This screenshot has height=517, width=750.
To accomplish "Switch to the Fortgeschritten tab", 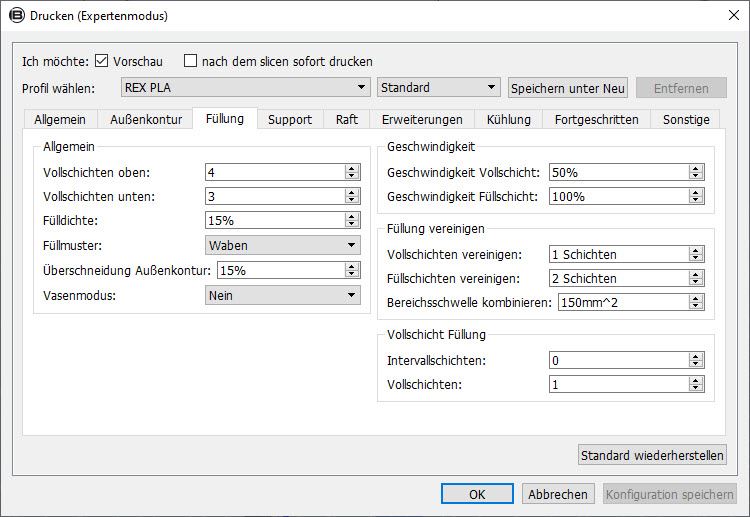I will 596,120.
